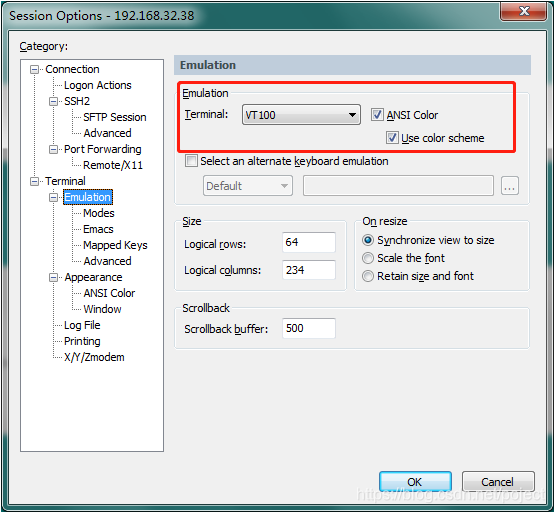Enable Select an alternate keyboard emulation

(191, 161)
